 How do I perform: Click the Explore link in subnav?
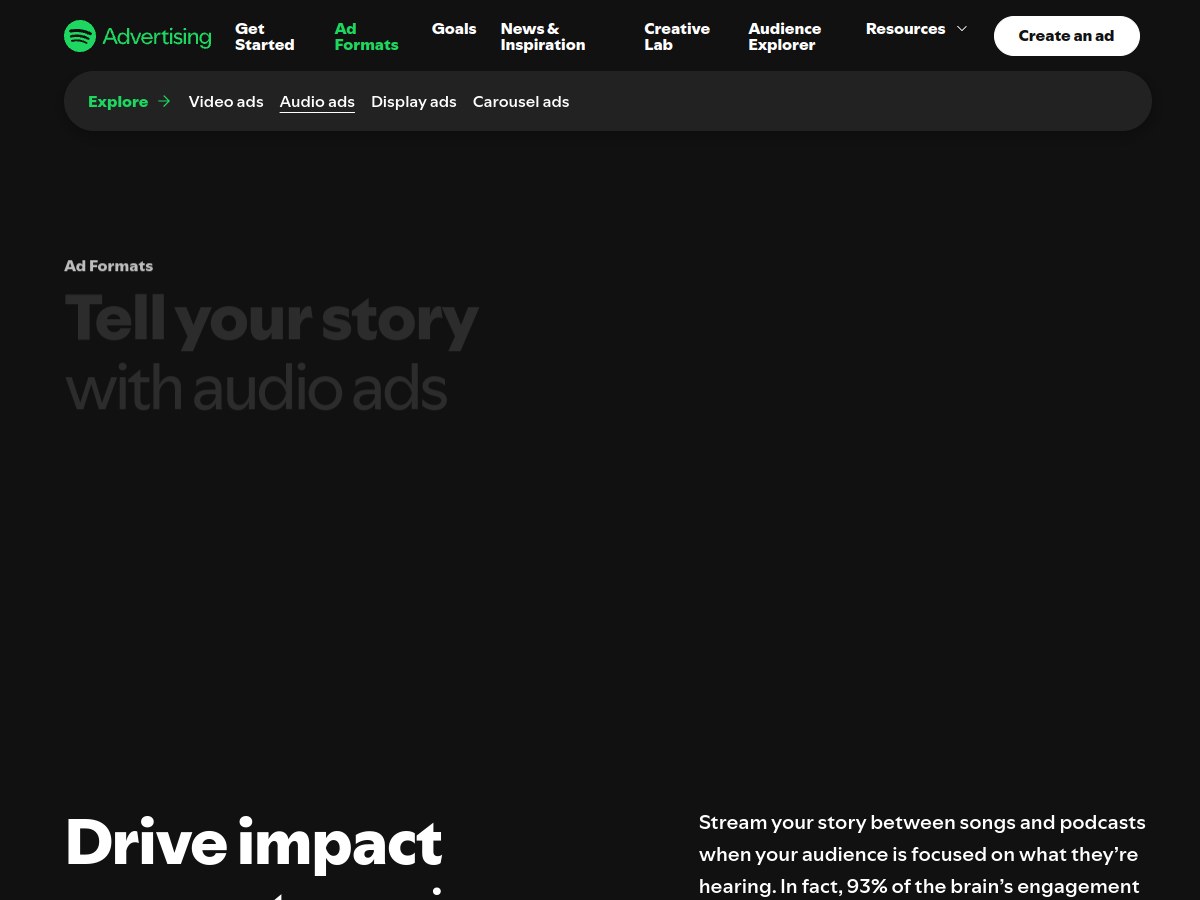pyautogui.click(x=118, y=102)
